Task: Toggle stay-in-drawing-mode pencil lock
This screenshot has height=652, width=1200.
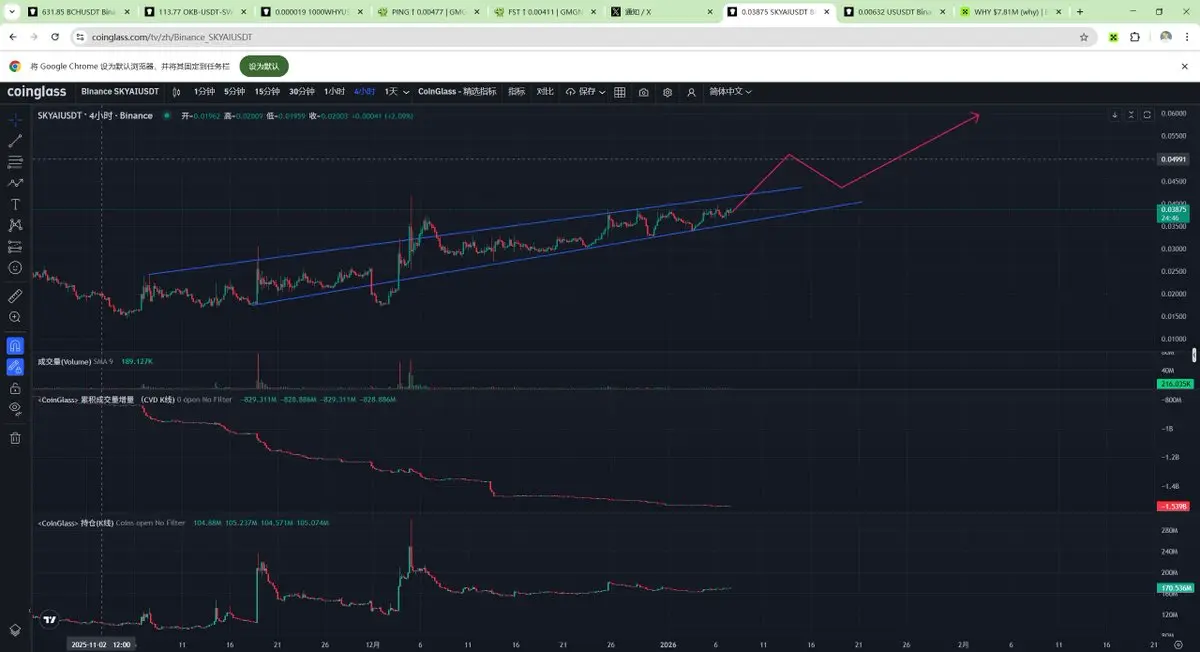Action: pos(15,366)
